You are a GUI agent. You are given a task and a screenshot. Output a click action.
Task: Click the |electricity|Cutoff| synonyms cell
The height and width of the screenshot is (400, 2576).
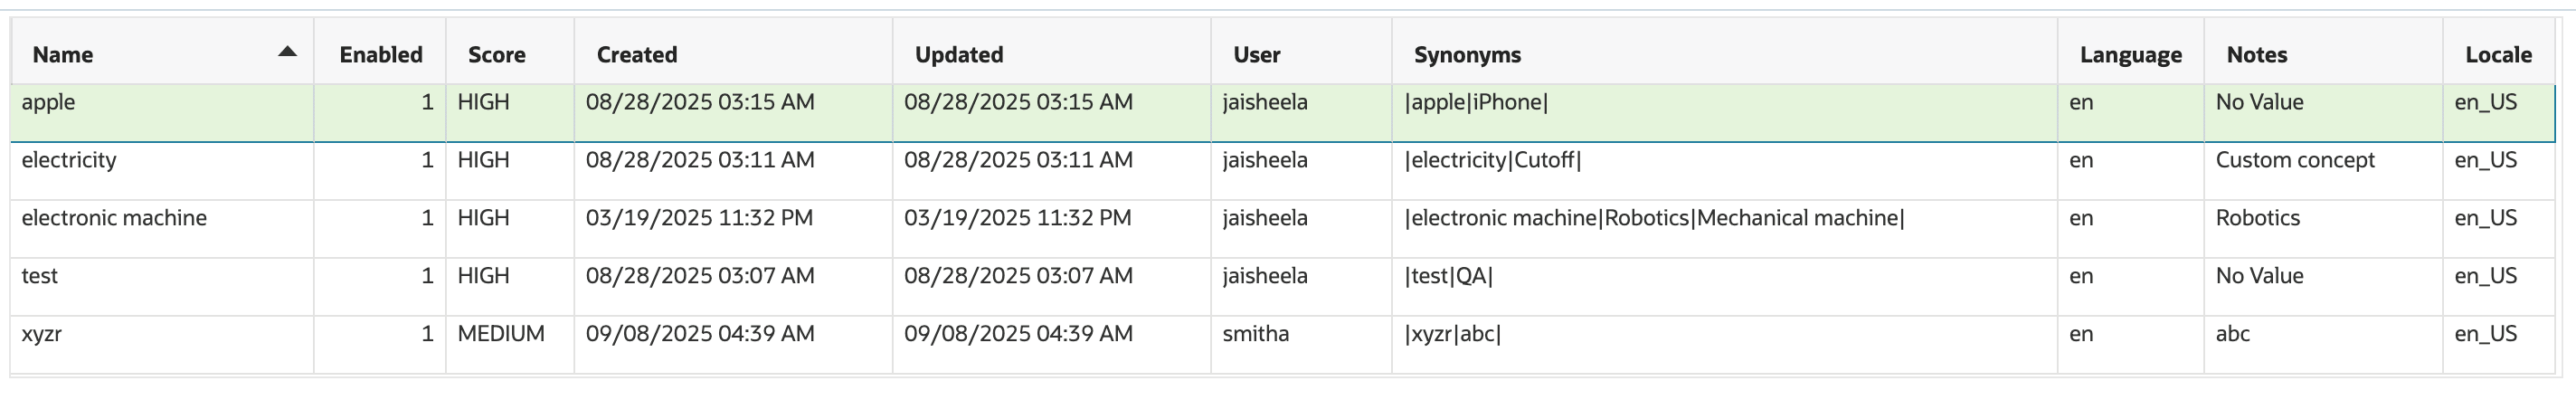point(1724,171)
